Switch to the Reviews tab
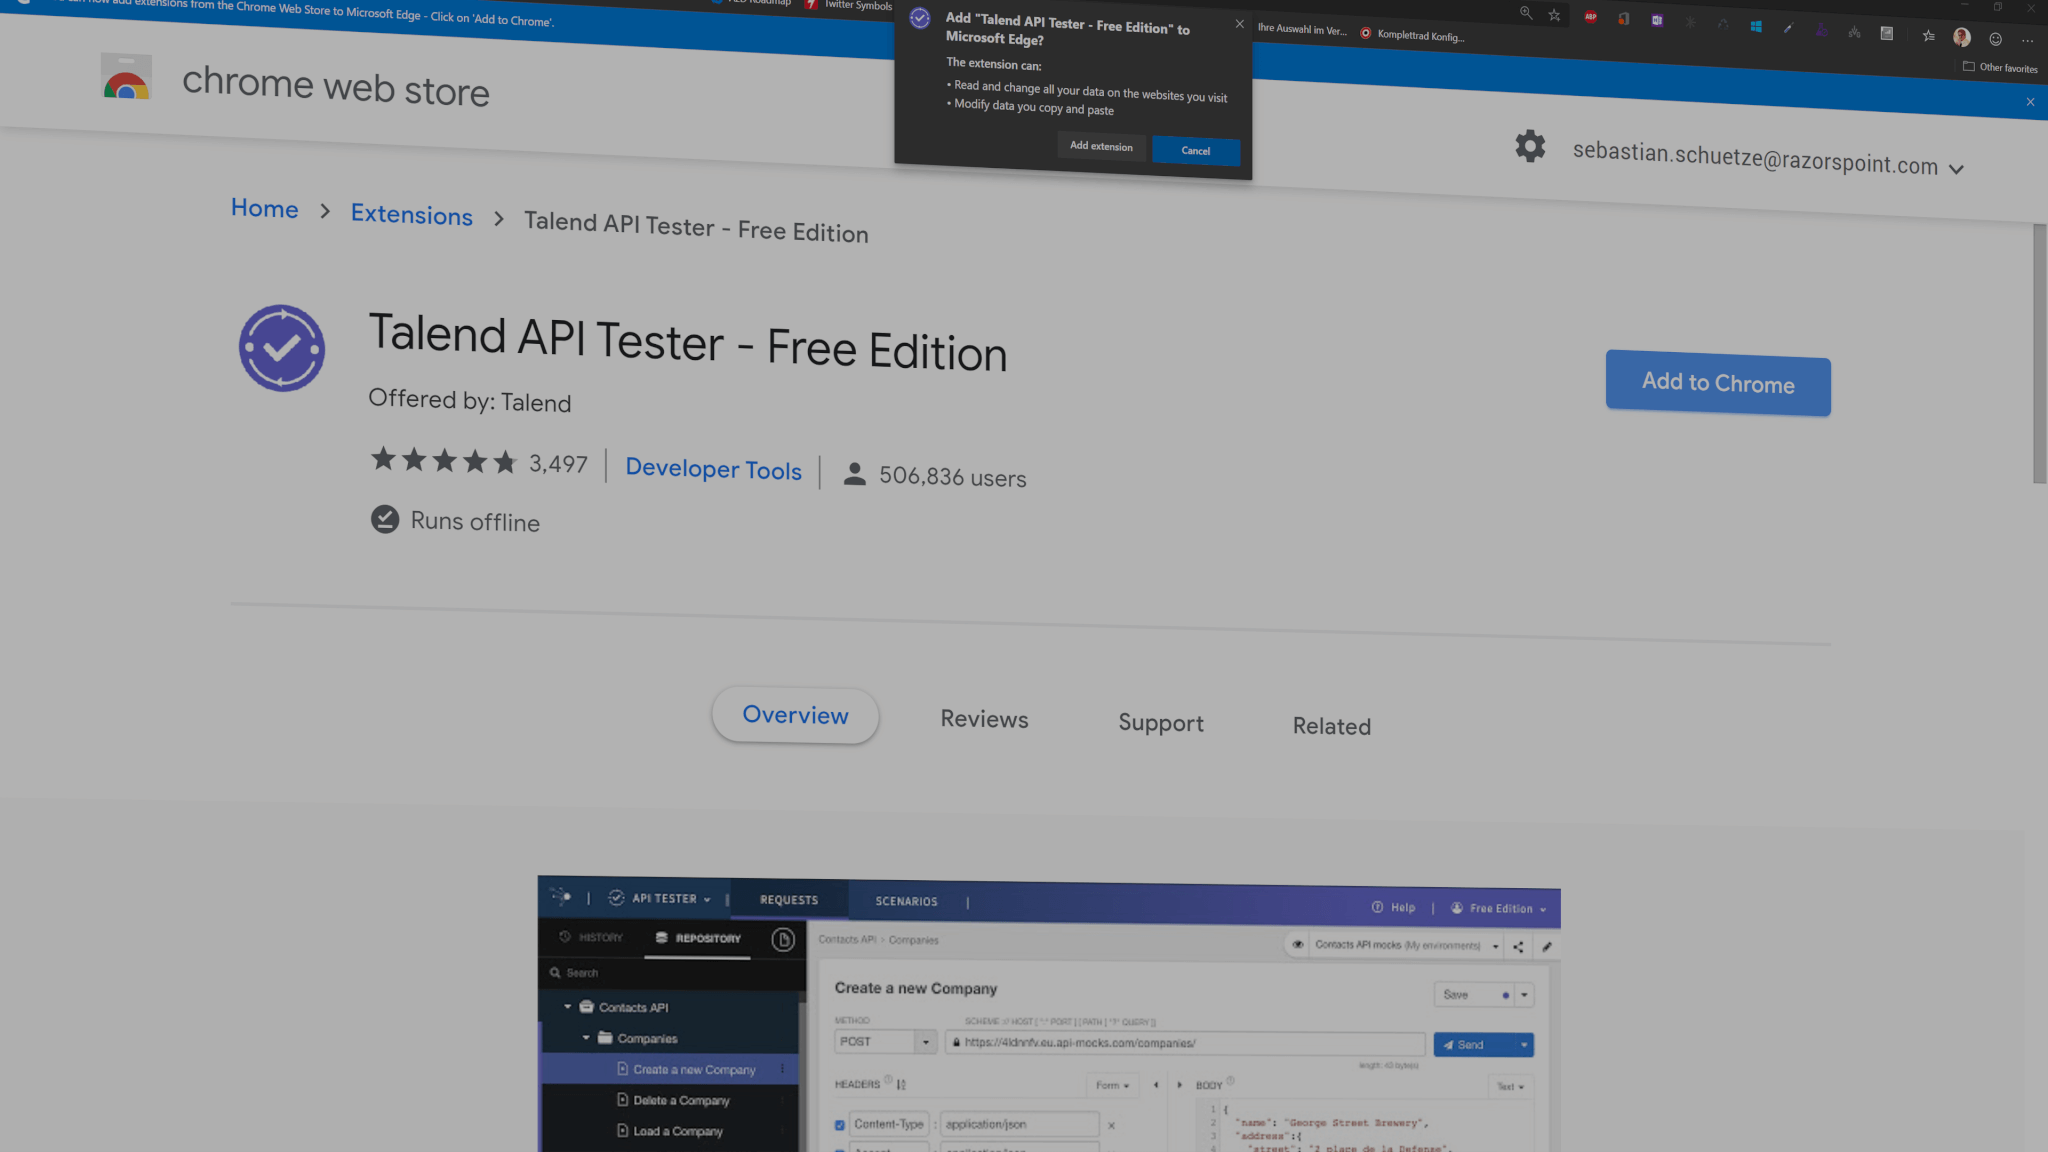 click(x=984, y=719)
